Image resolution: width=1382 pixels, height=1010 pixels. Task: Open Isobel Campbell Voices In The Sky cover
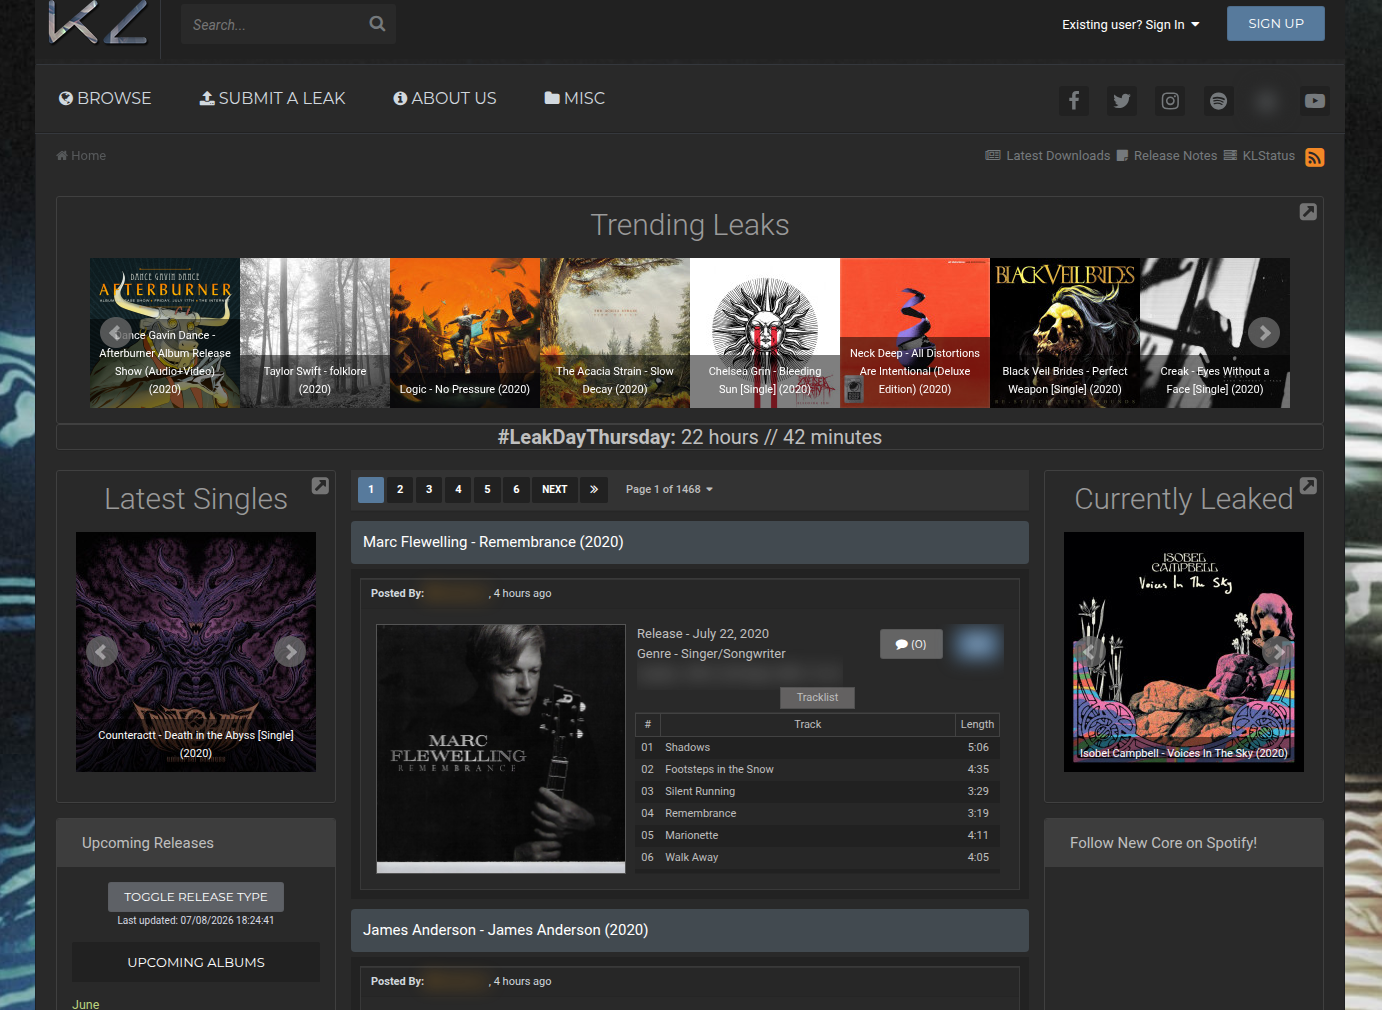[1184, 652]
